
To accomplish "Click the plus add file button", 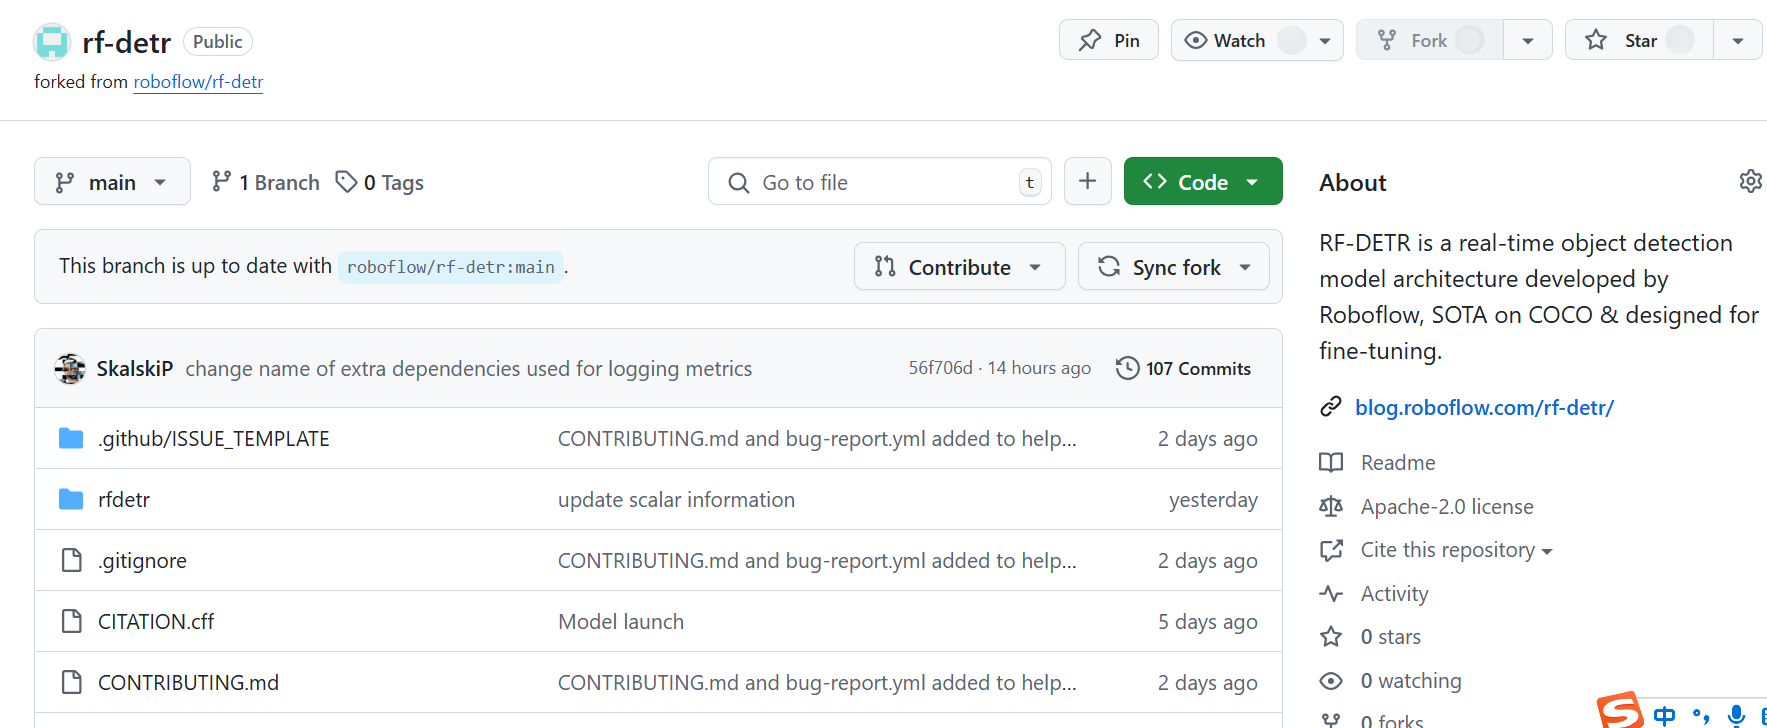I will pos(1088,181).
